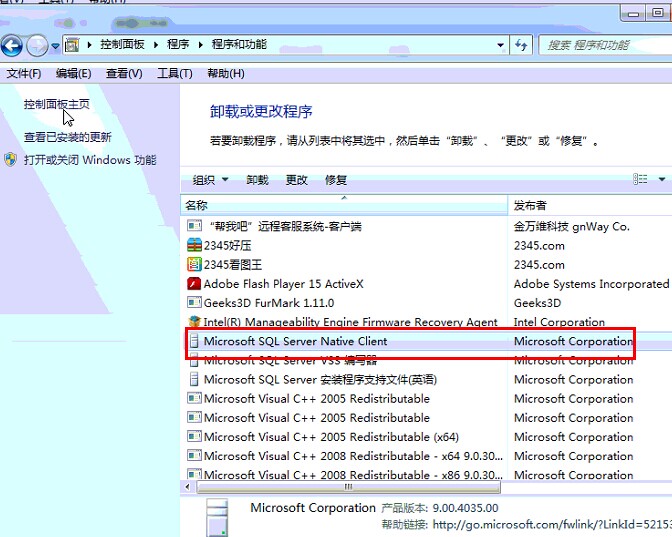Click the horizontal scrollbar thumb

(x=348, y=487)
